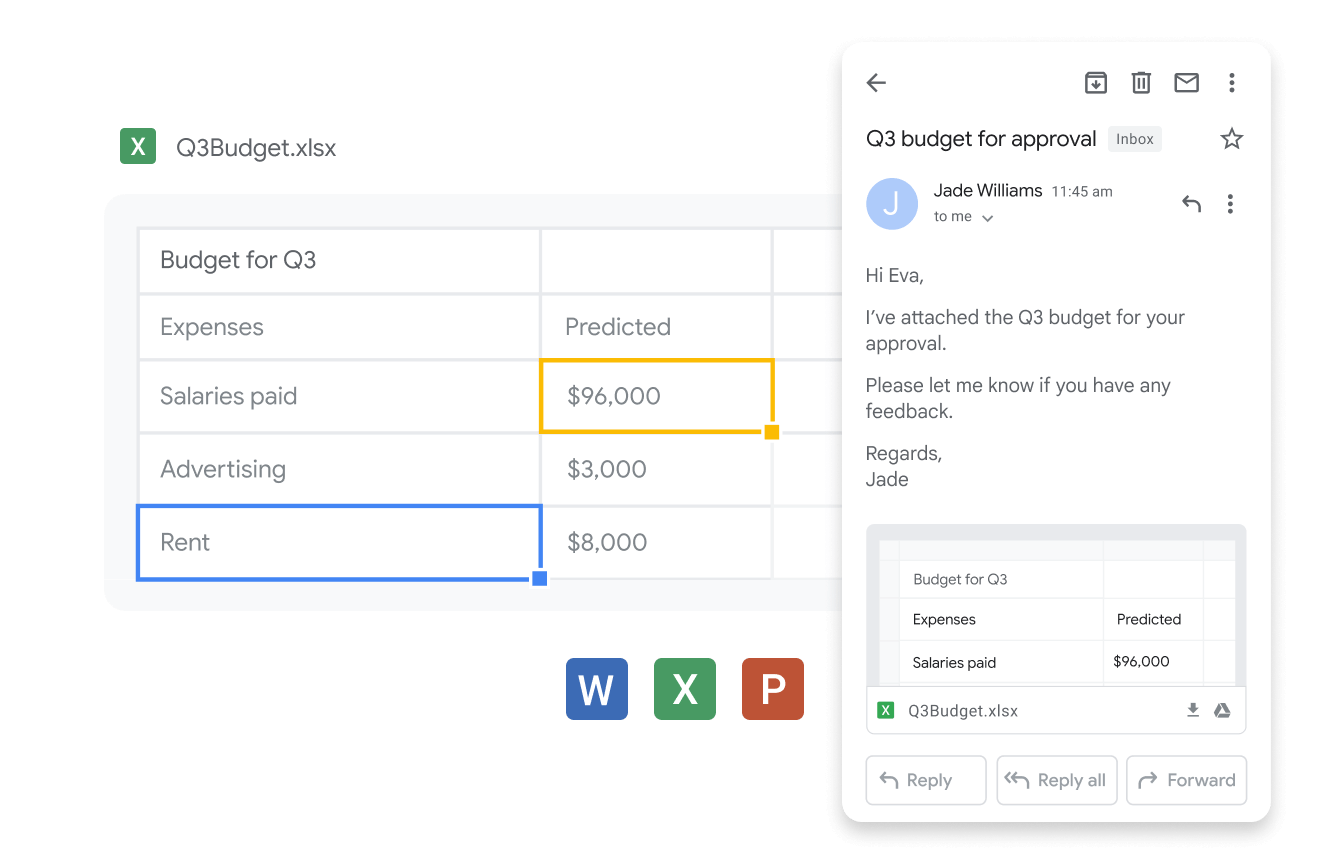The width and height of the screenshot is (1332, 864).
Task: Archive the Q3 budget email
Action: (x=1096, y=83)
